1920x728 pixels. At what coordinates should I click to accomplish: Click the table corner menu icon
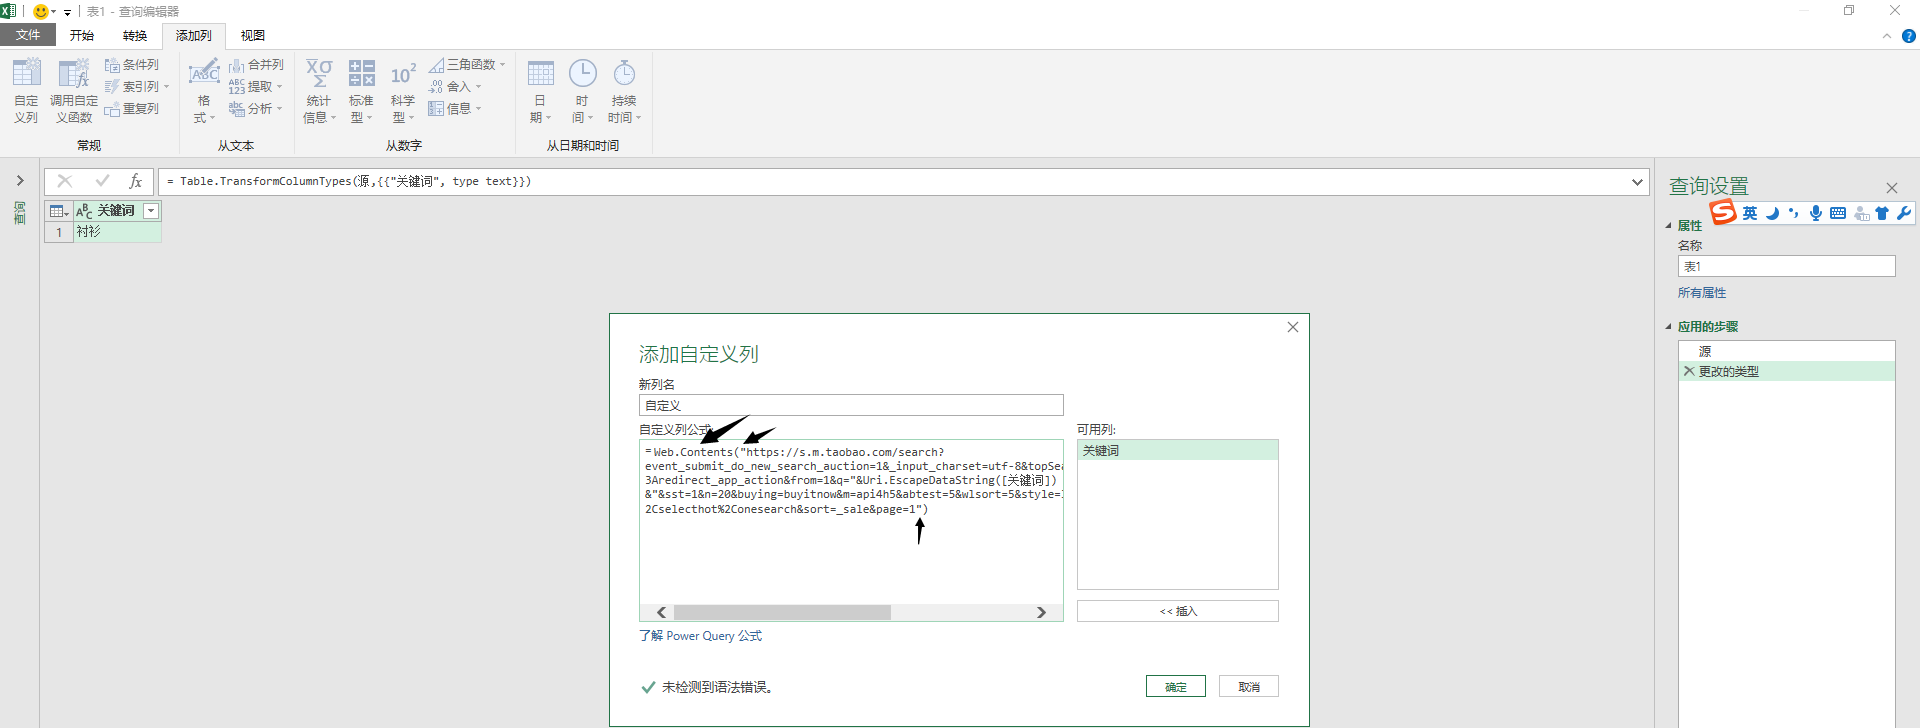click(x=59, y=211)
